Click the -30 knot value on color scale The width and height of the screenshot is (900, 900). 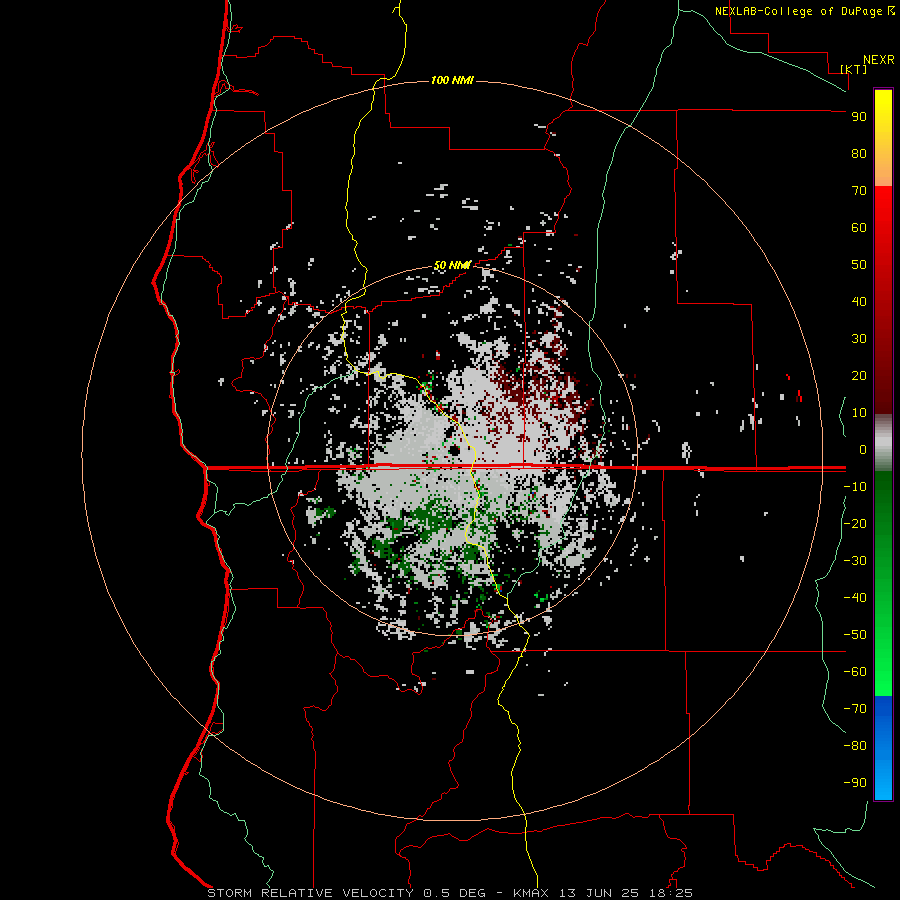click(x=855, y=561)
